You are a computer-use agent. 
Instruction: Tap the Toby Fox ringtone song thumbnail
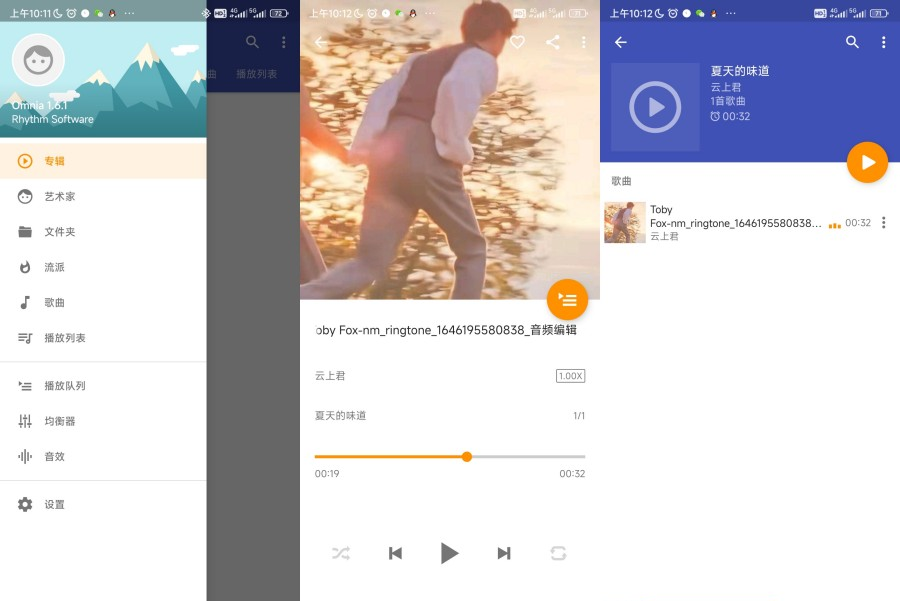pyautogui.click(x=625, y=223)
